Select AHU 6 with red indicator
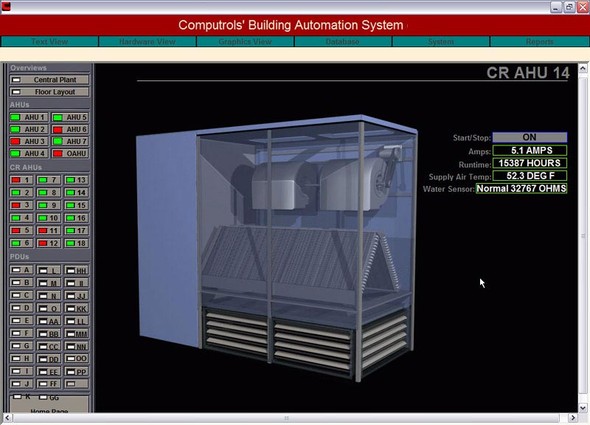This screenshot has width=590, height=425. (x=70, y=129)
